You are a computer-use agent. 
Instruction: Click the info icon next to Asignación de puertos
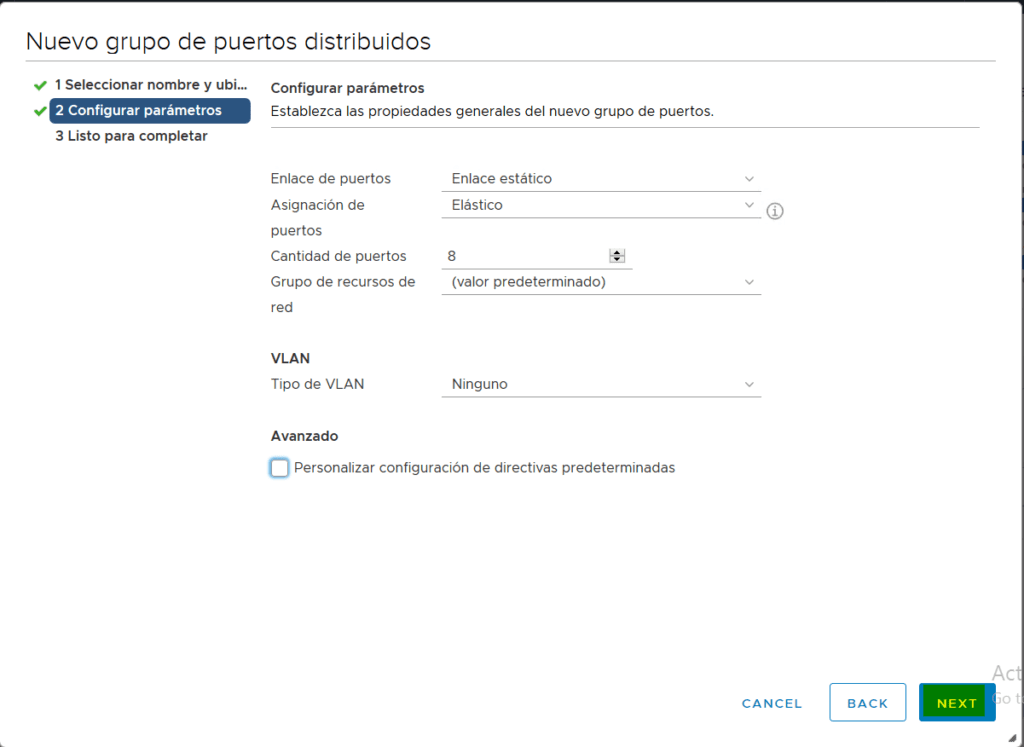[775, 211]
